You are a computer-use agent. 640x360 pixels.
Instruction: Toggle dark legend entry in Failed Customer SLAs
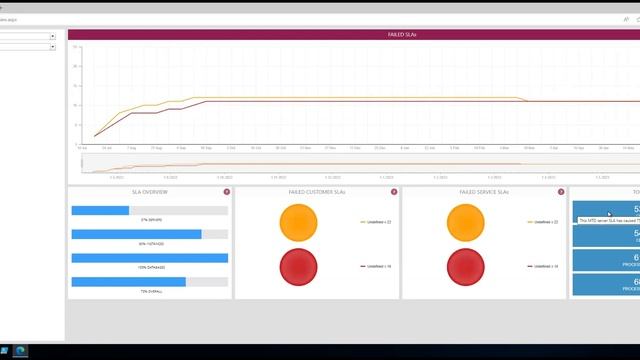[x=376, y=266]
